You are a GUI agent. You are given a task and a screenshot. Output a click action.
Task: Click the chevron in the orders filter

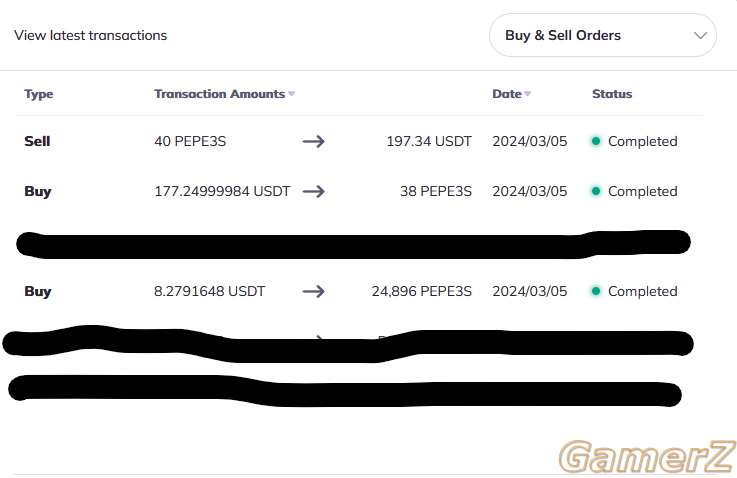tap(700, 36)
